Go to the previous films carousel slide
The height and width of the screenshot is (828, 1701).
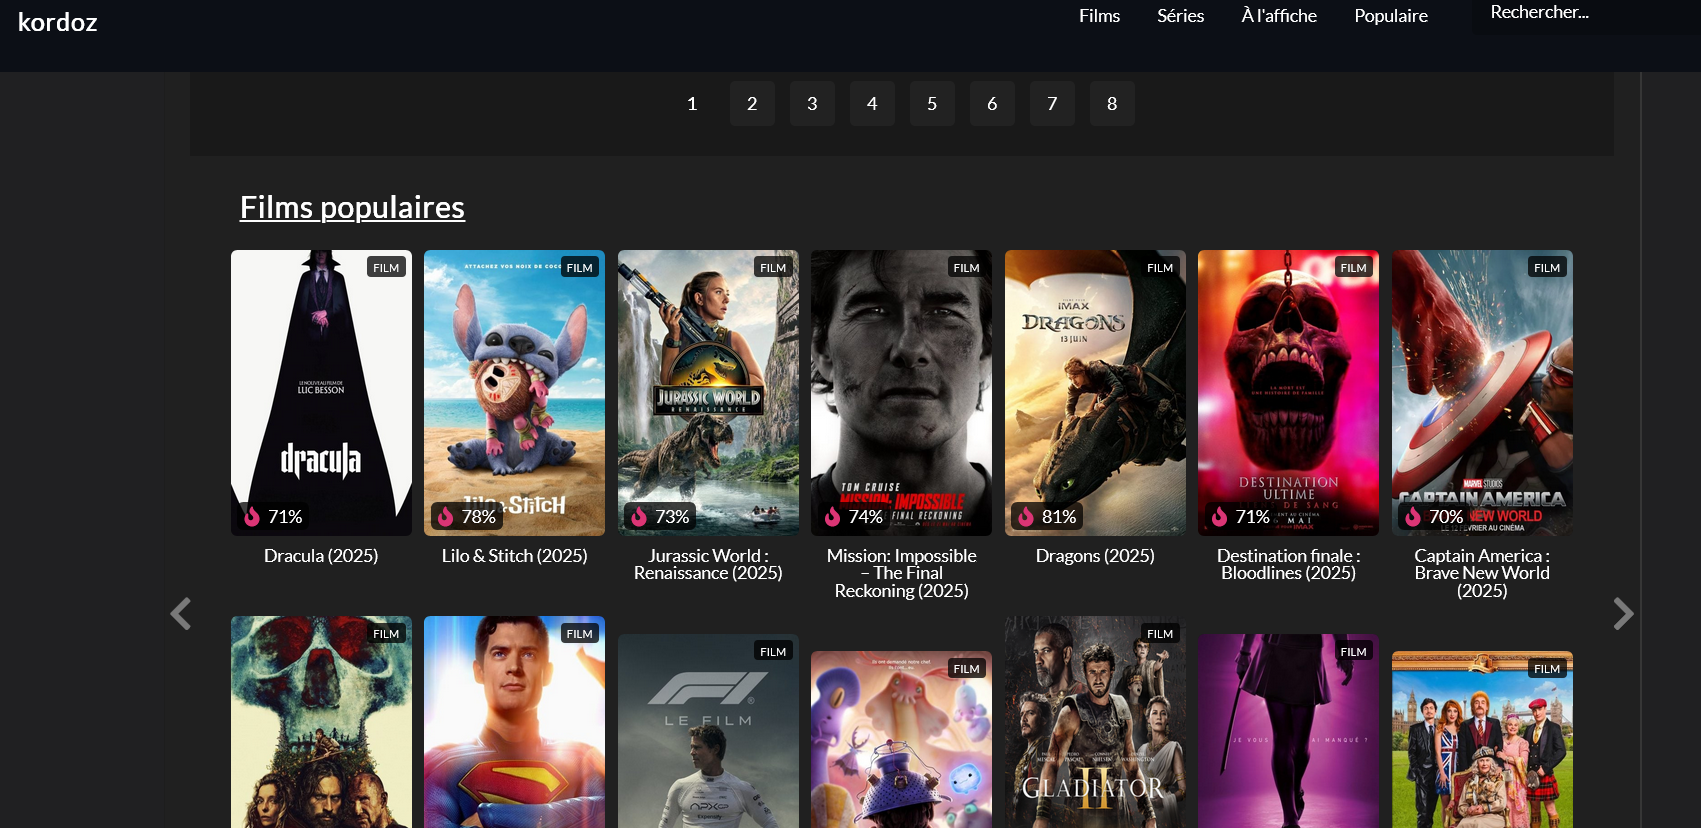(181, 613)
